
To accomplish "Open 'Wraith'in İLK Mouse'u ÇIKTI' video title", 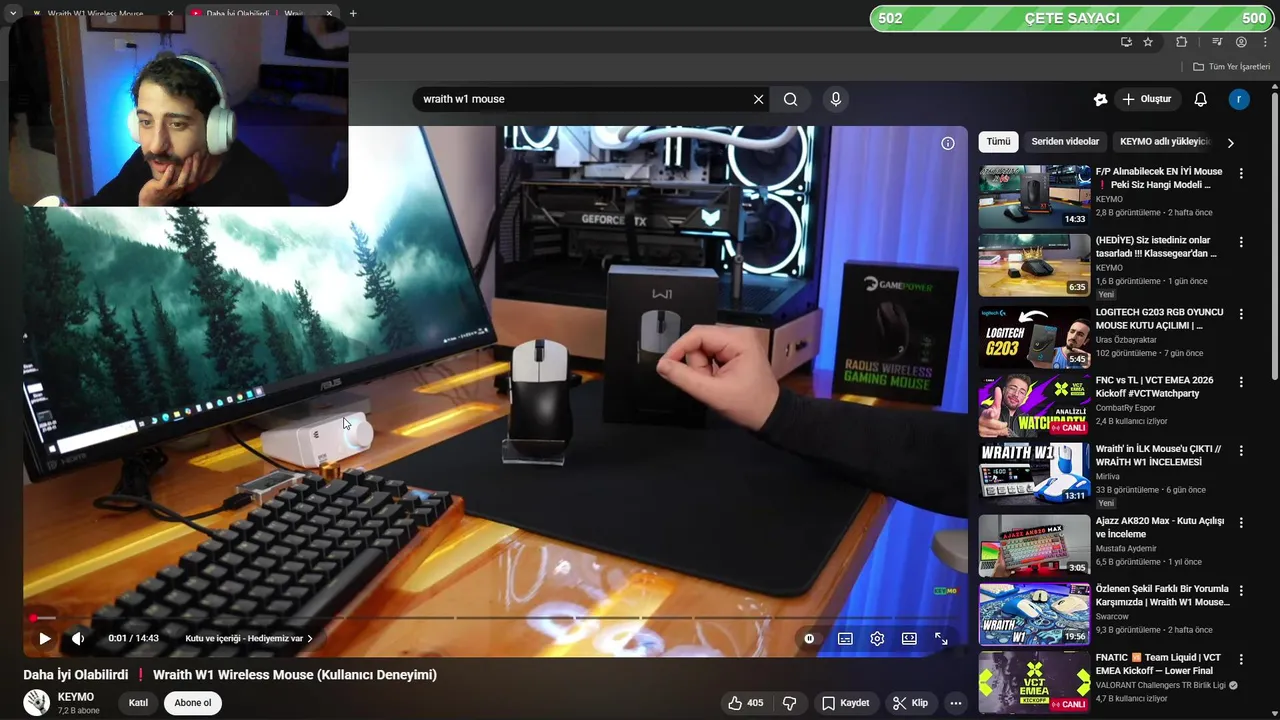I will tap(1158, 455).
